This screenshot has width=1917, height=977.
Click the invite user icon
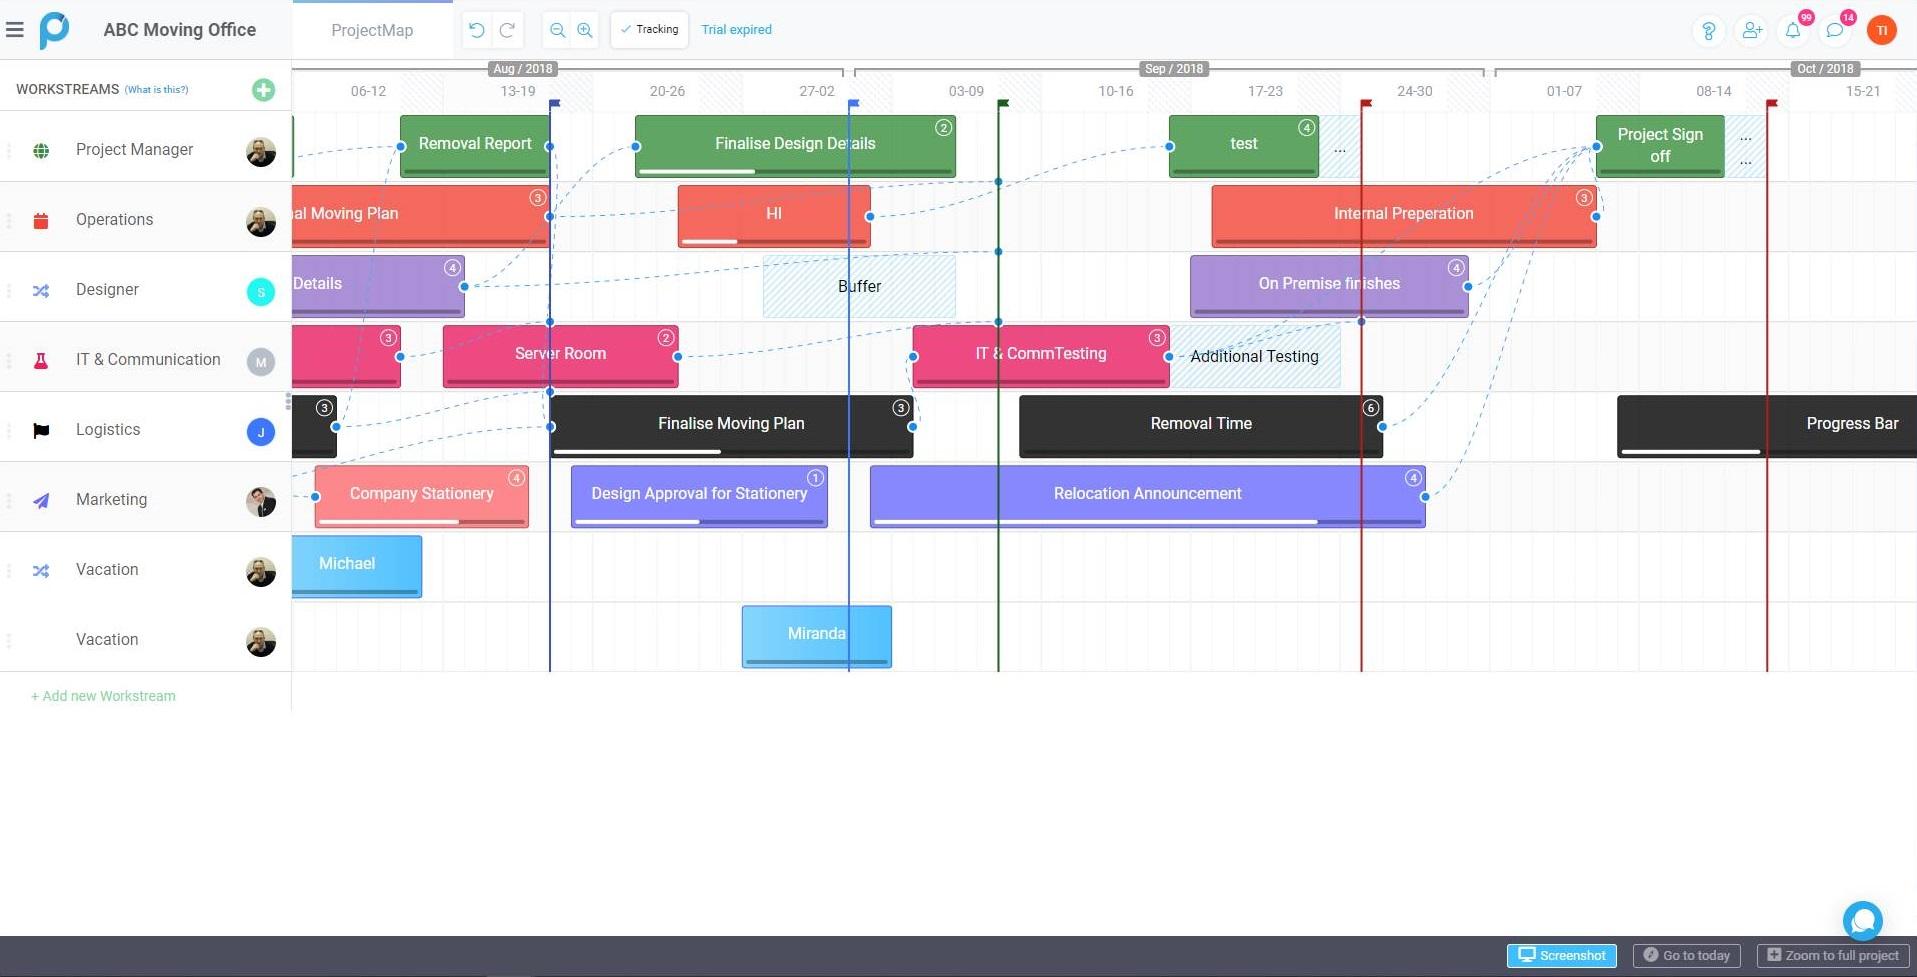click(x=1751, y=30)
